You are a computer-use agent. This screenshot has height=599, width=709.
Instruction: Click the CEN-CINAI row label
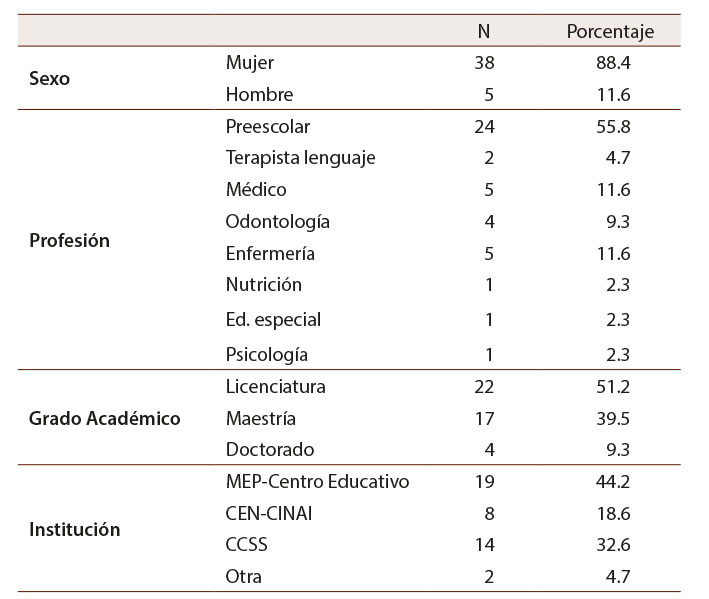(x=270, y=513)
